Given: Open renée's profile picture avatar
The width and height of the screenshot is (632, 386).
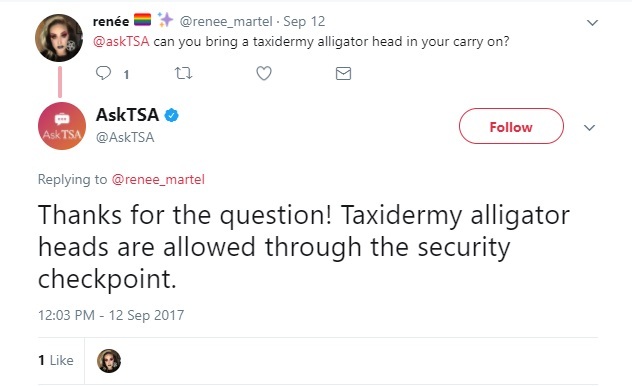Looking at the screenshot, I should click(59, 38).
